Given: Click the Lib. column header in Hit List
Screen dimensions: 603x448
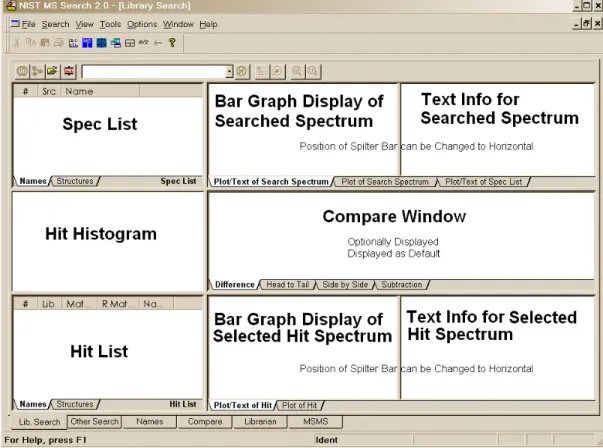Looking at the screenshot, I should click(49, 304).
